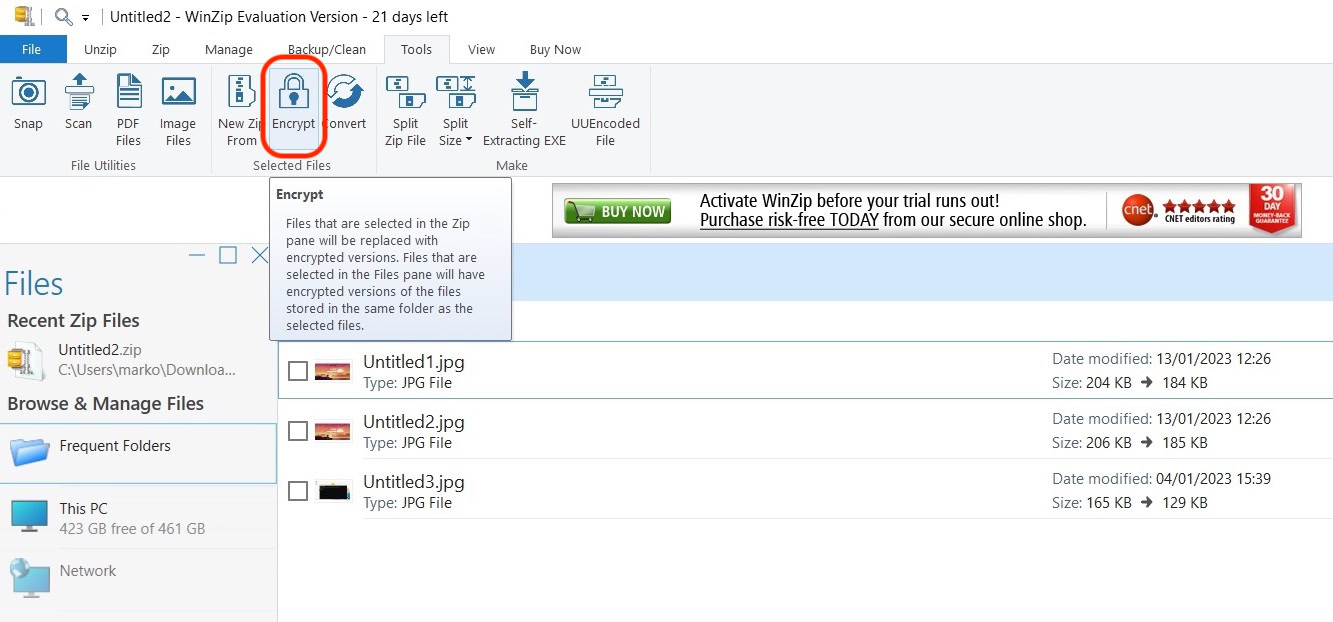Click the Untitled2.jpg file name
Screen dimensions: 1333x622
click(x=413, y=422)
